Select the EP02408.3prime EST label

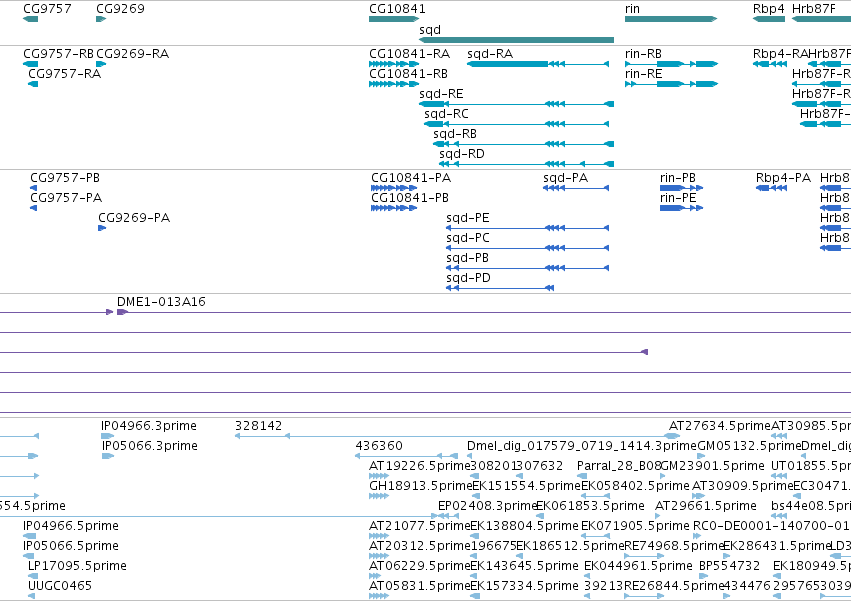pos(487,506)
